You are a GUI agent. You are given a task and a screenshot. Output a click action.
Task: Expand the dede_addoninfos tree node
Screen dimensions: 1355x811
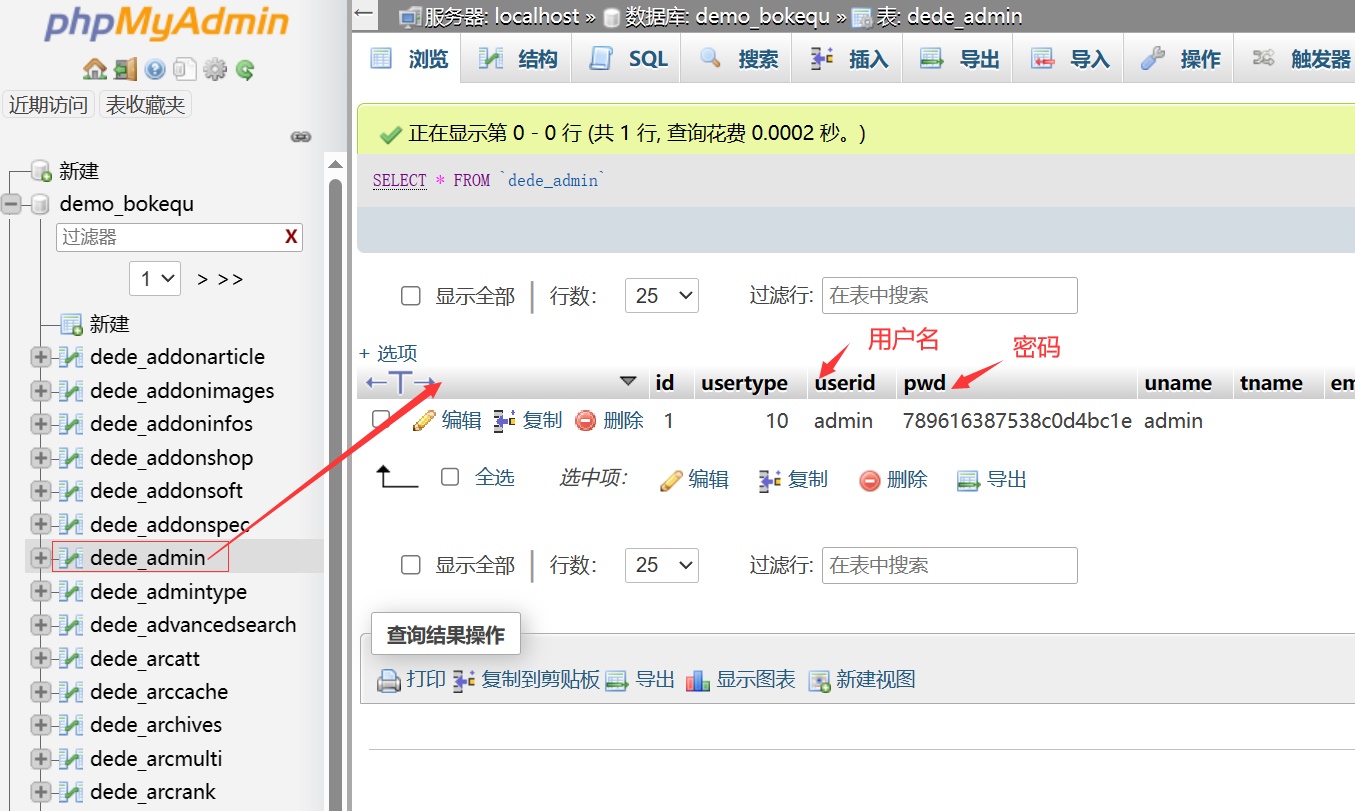click(40, 424)
